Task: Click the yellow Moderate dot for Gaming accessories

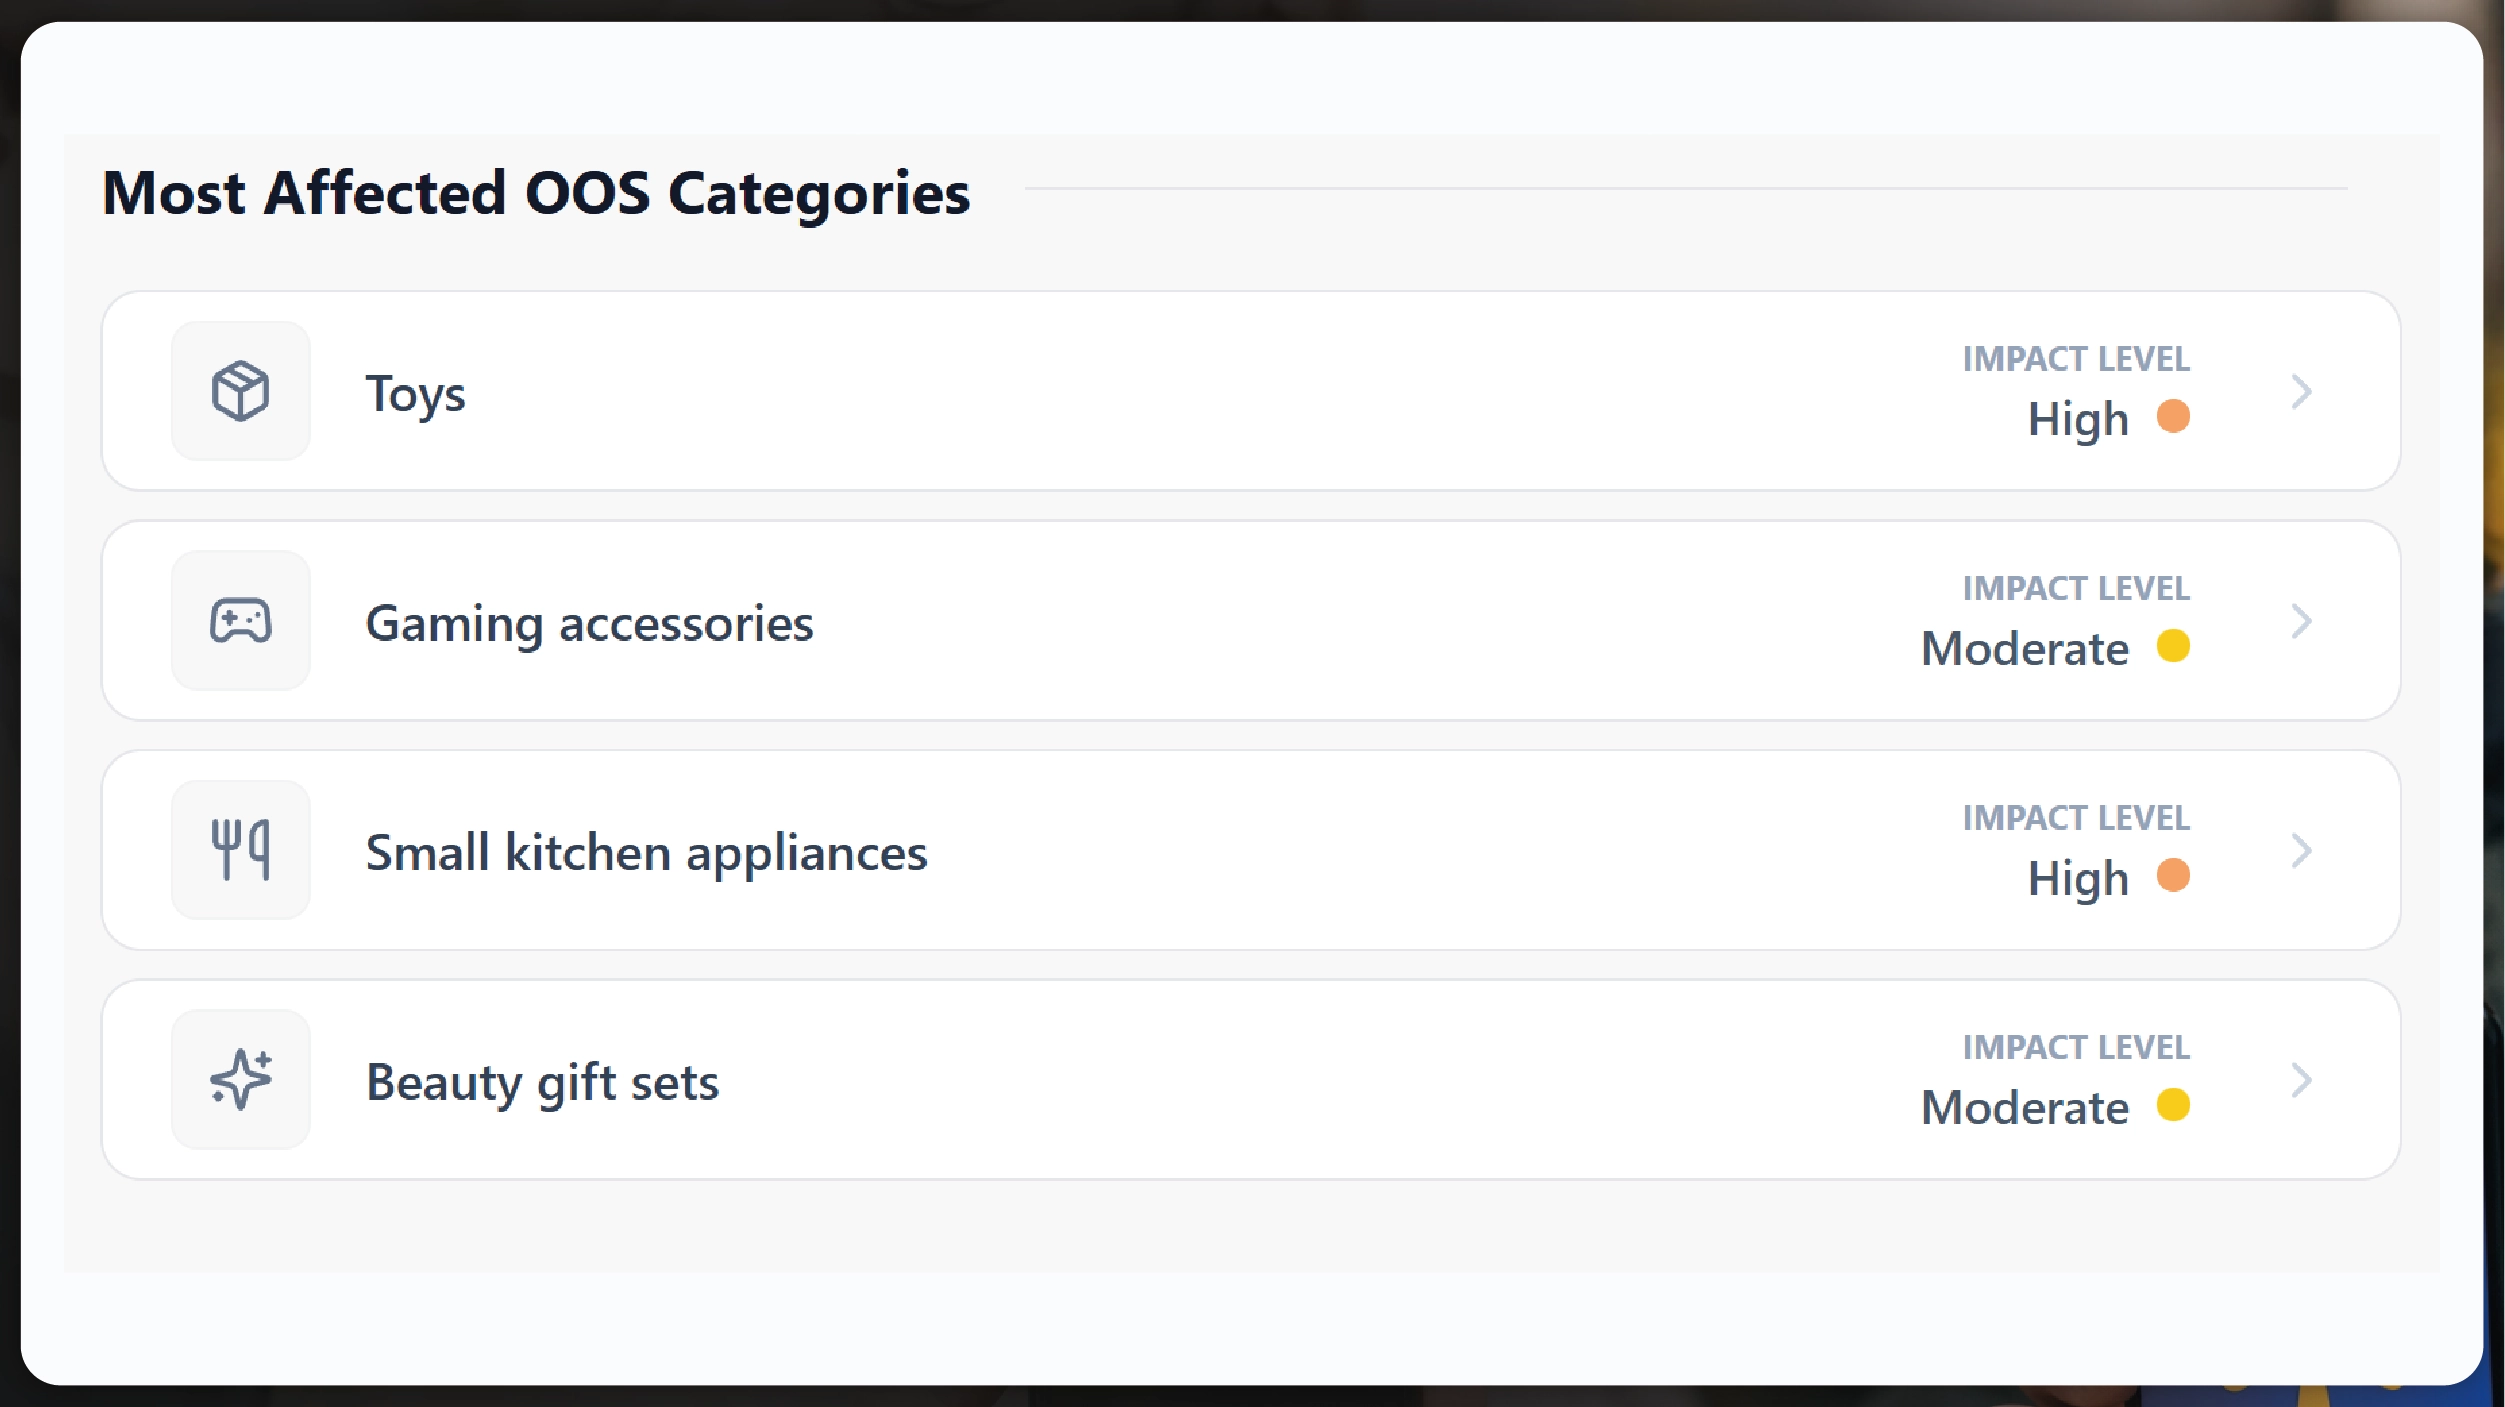Action: [2173, 646]
